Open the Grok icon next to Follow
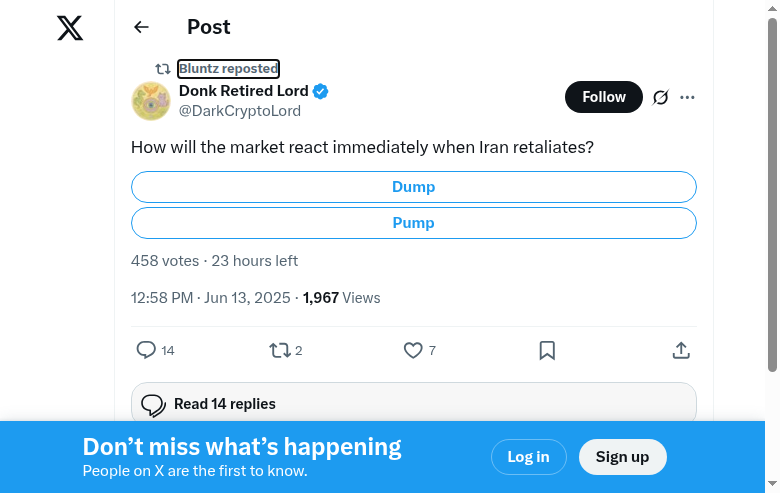 [660, 97]
